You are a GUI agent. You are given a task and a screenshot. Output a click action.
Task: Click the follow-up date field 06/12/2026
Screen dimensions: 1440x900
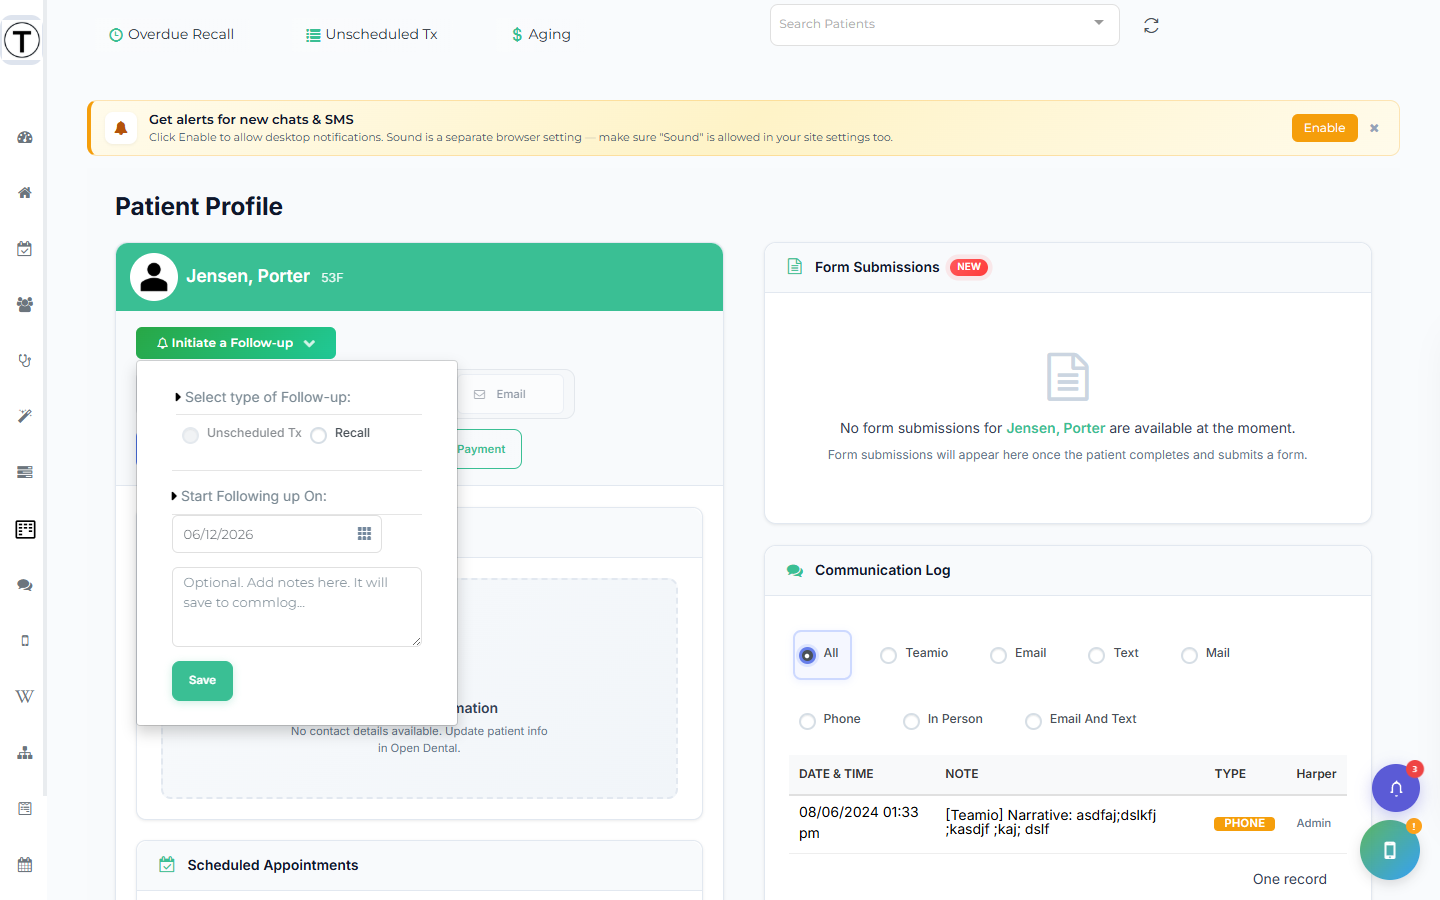pyautogui.click(x=277, y=534)
